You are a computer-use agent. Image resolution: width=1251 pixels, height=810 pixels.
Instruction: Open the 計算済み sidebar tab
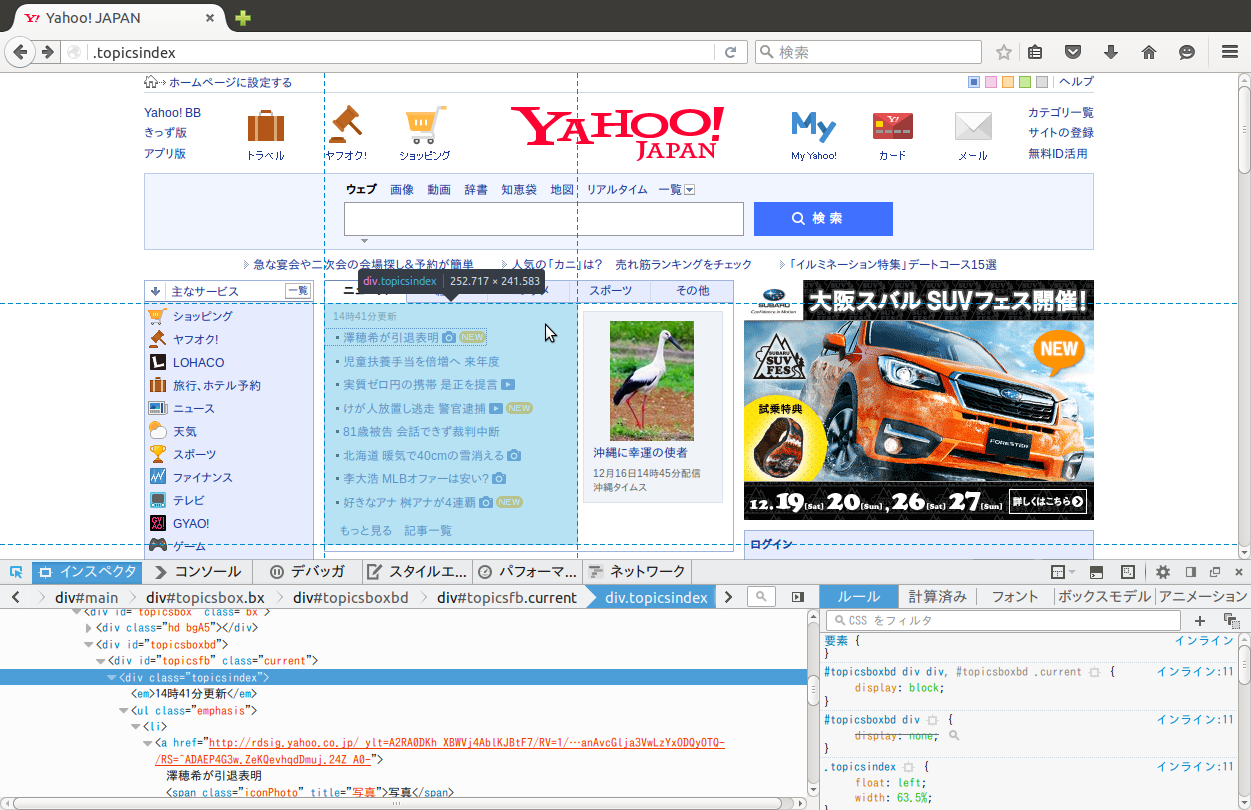937,597
